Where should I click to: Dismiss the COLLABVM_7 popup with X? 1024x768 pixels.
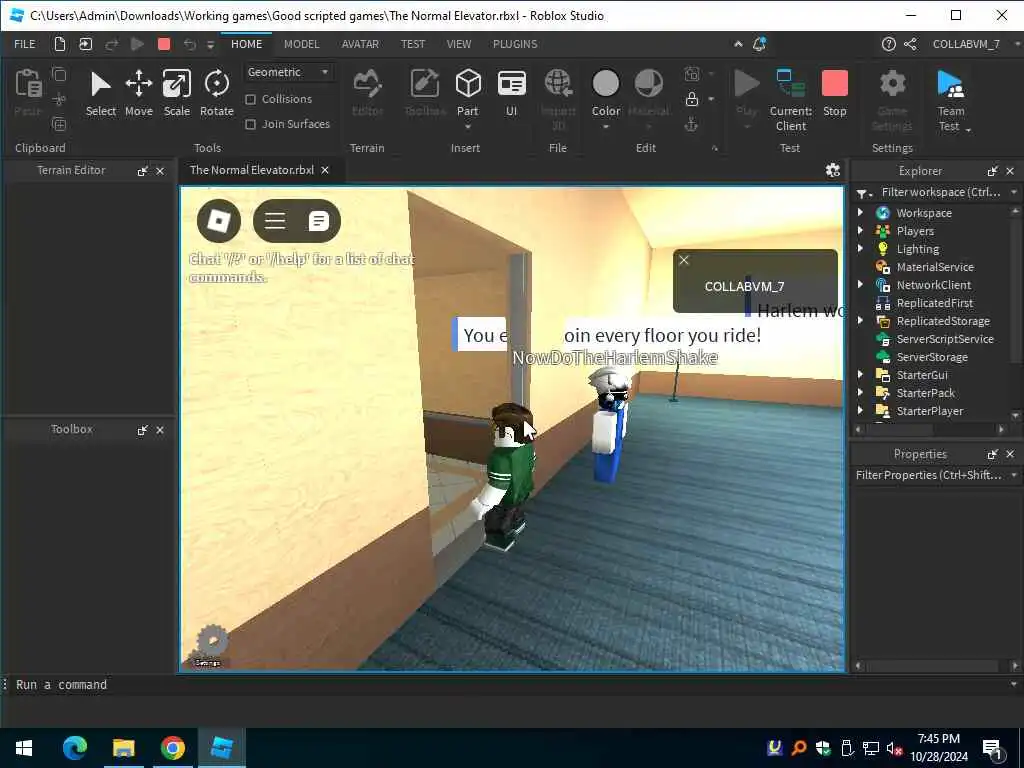(684, 260)
